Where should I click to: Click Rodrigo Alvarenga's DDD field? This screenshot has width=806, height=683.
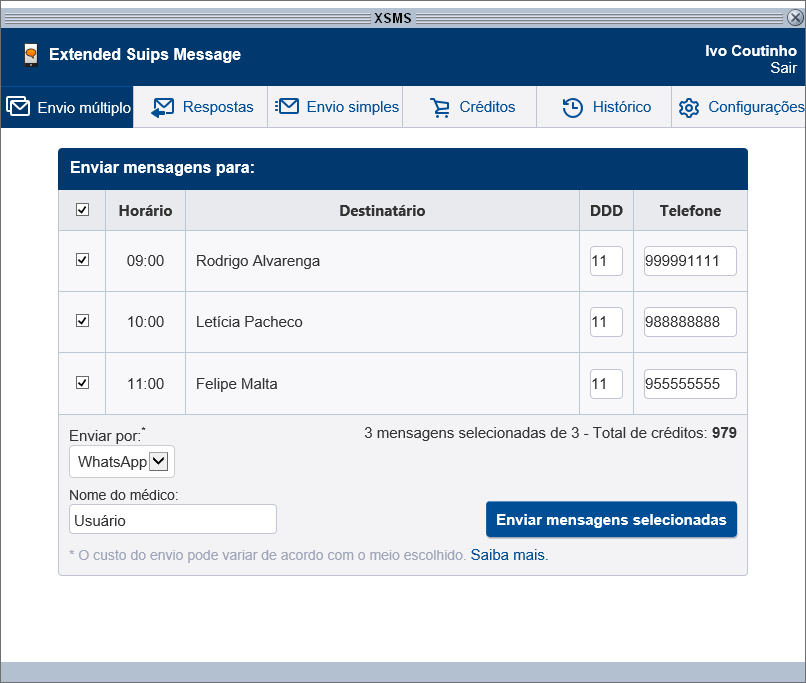[x=605, y=260]
